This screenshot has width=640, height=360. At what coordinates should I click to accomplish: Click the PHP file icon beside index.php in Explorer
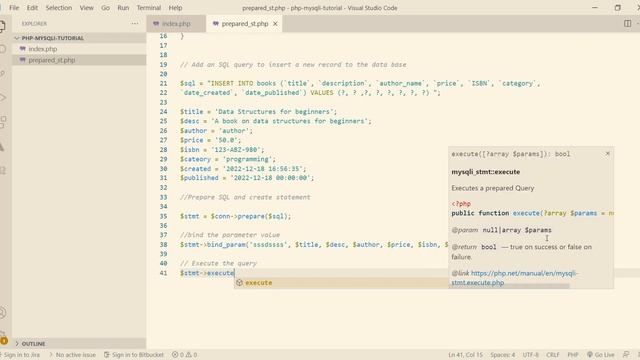tap(23, 49)
